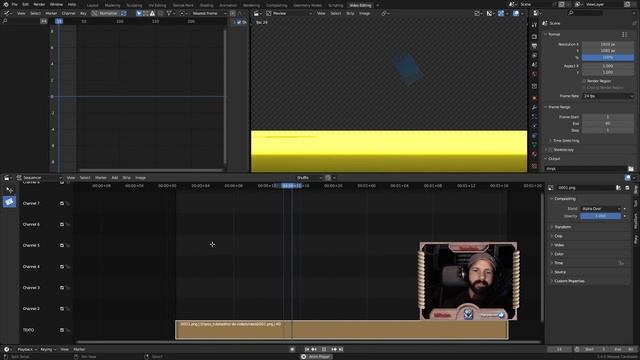
Task: Open Output properties tab icon
Action: point(534,46)
